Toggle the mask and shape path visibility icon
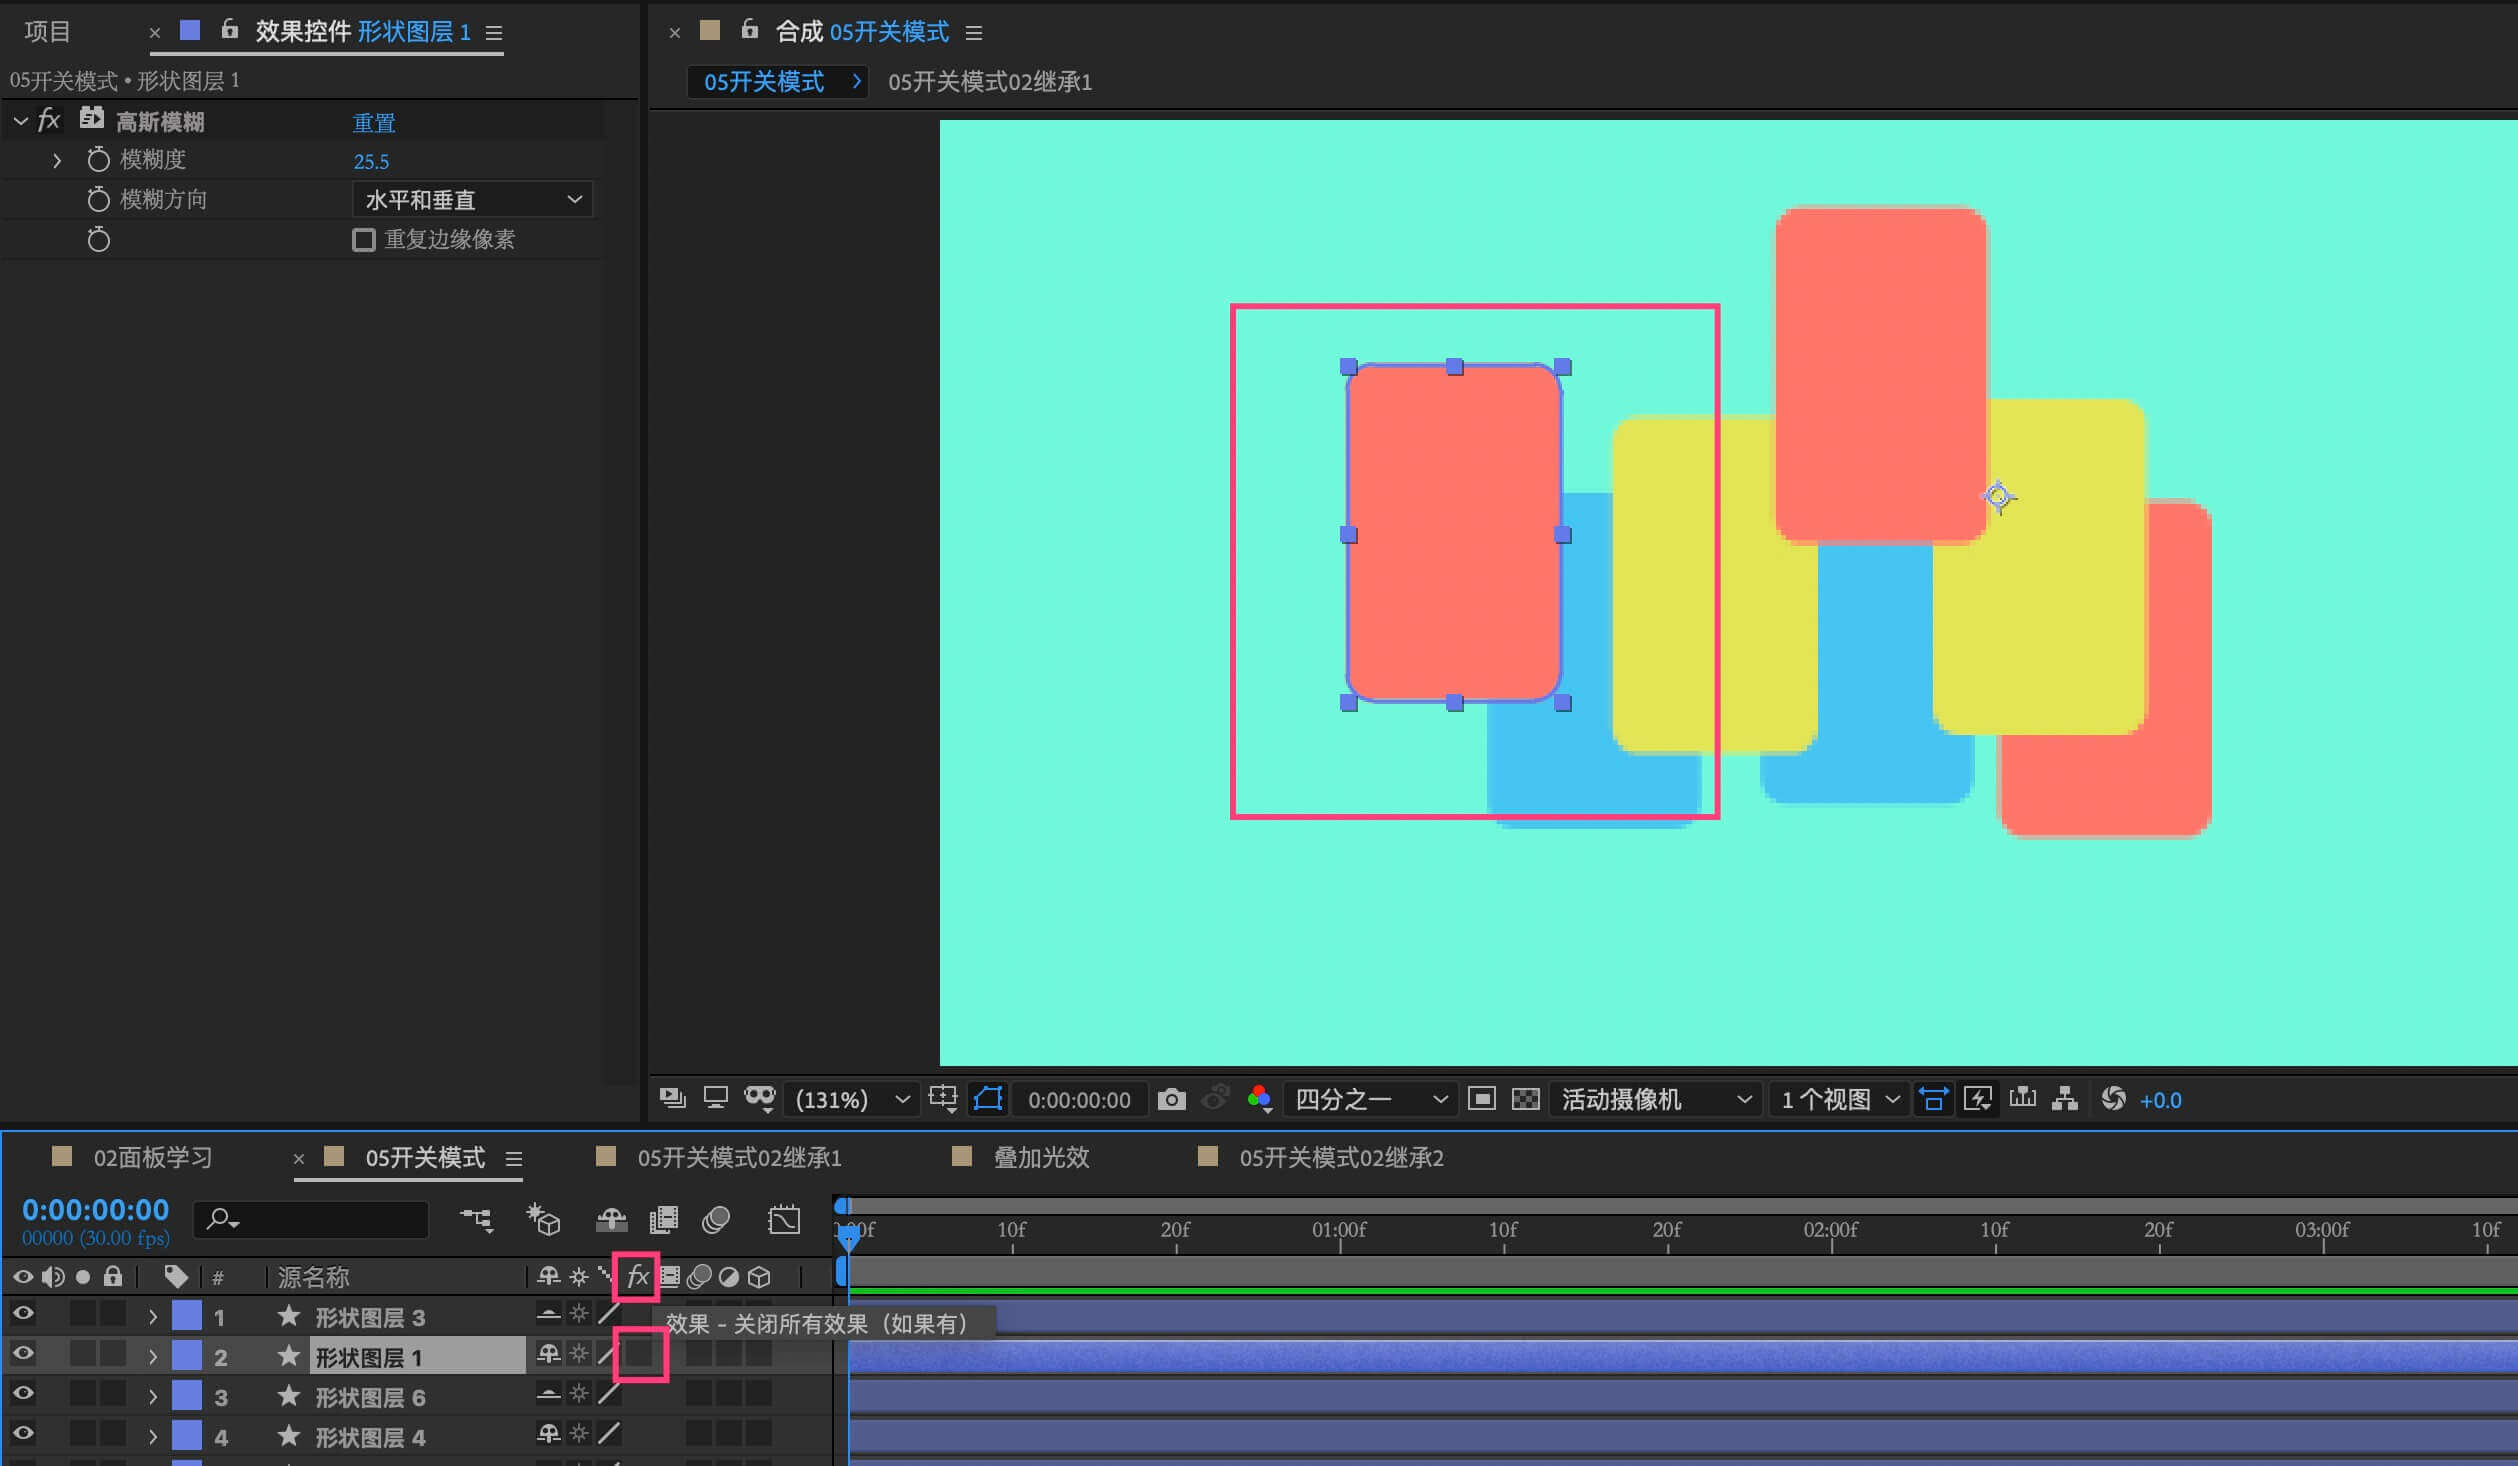Screen dimensions: 2518x1466 988,1099
